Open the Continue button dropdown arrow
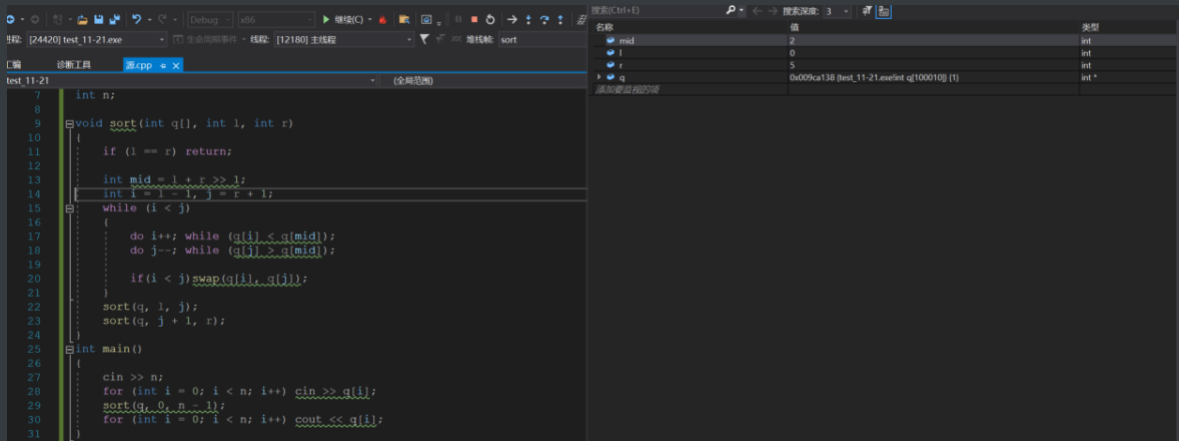The height and width of the screenshot is (441, 1179). (371, 20)
